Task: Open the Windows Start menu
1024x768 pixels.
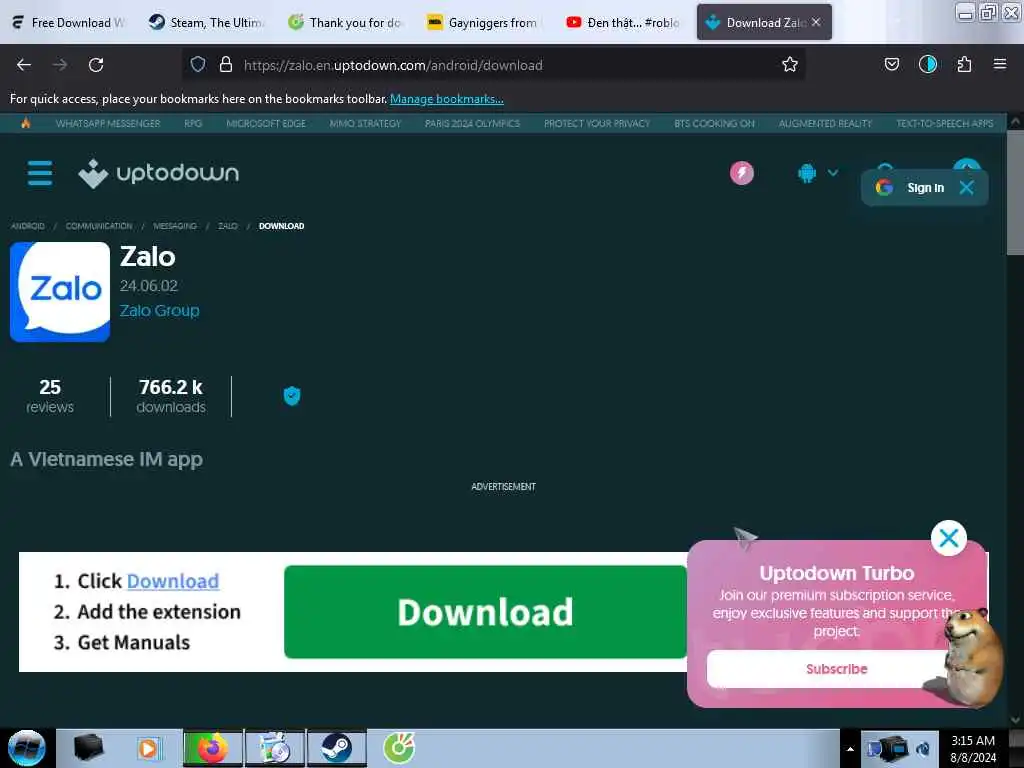Action: click(x=26, y=748)
